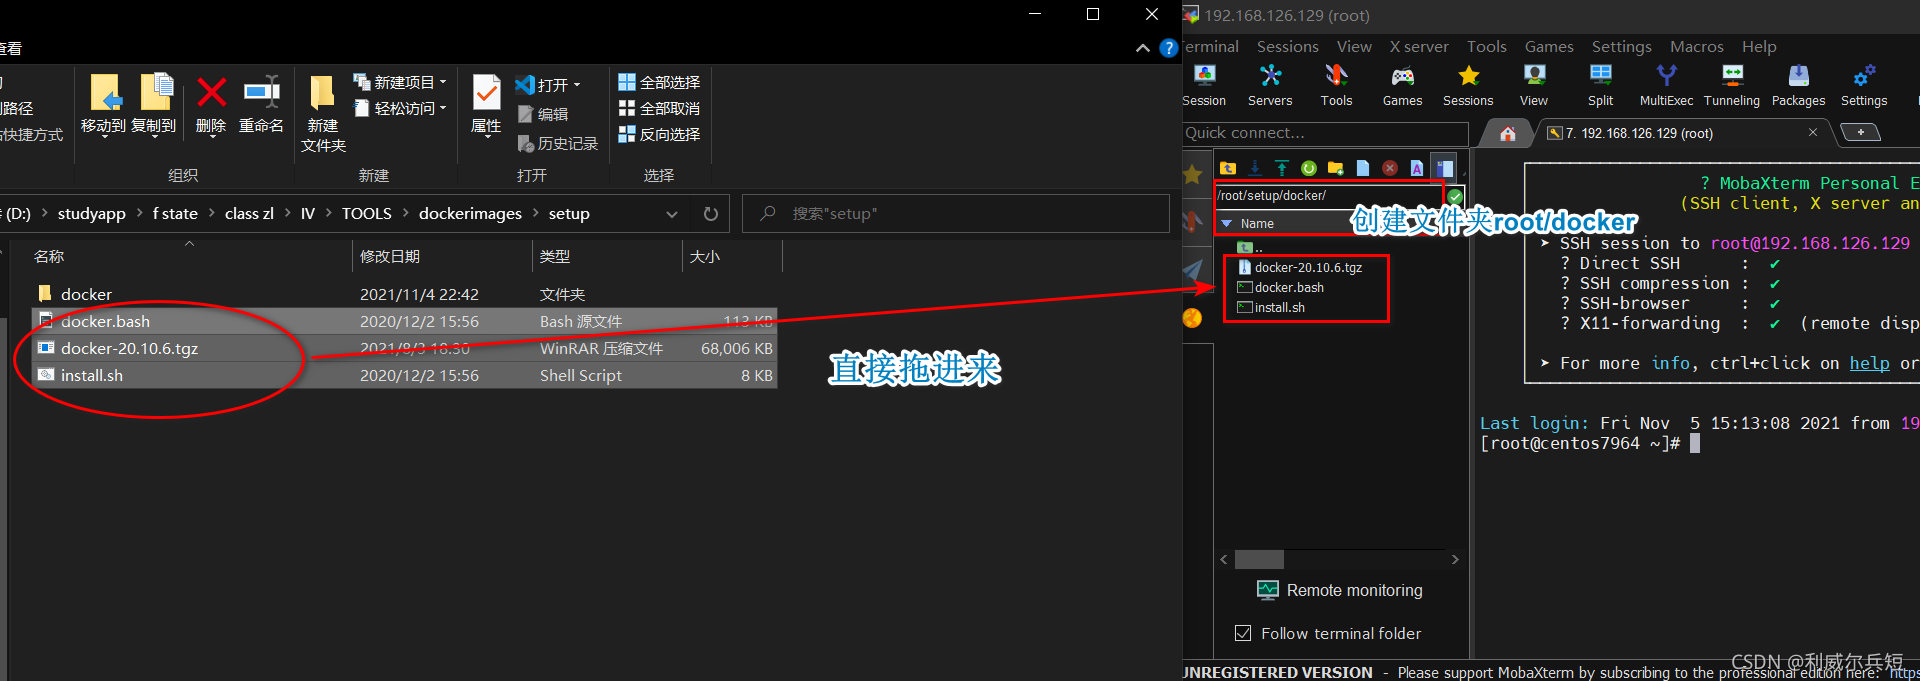This screenshot has width=1920, height=681.
Task: Click the sidebar Sftp globe tab
Action: click(x=1193, y=318)
